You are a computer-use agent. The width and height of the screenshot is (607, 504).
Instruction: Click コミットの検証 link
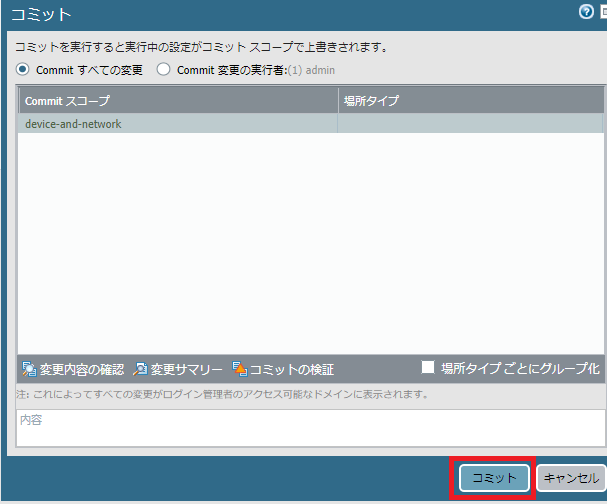coord(291,369)
